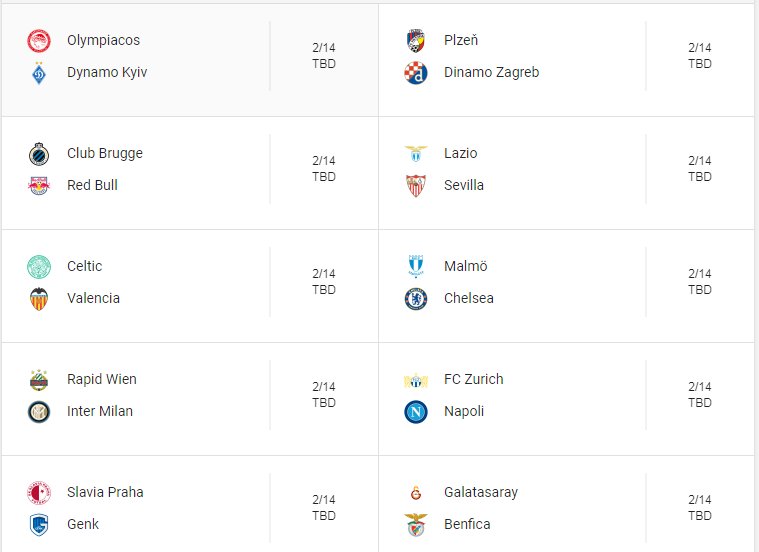Image resolution: width=759 pixels, height=552 pixels.
Task: Click the Galatasaray team name
Action: (x=481, y=492)
